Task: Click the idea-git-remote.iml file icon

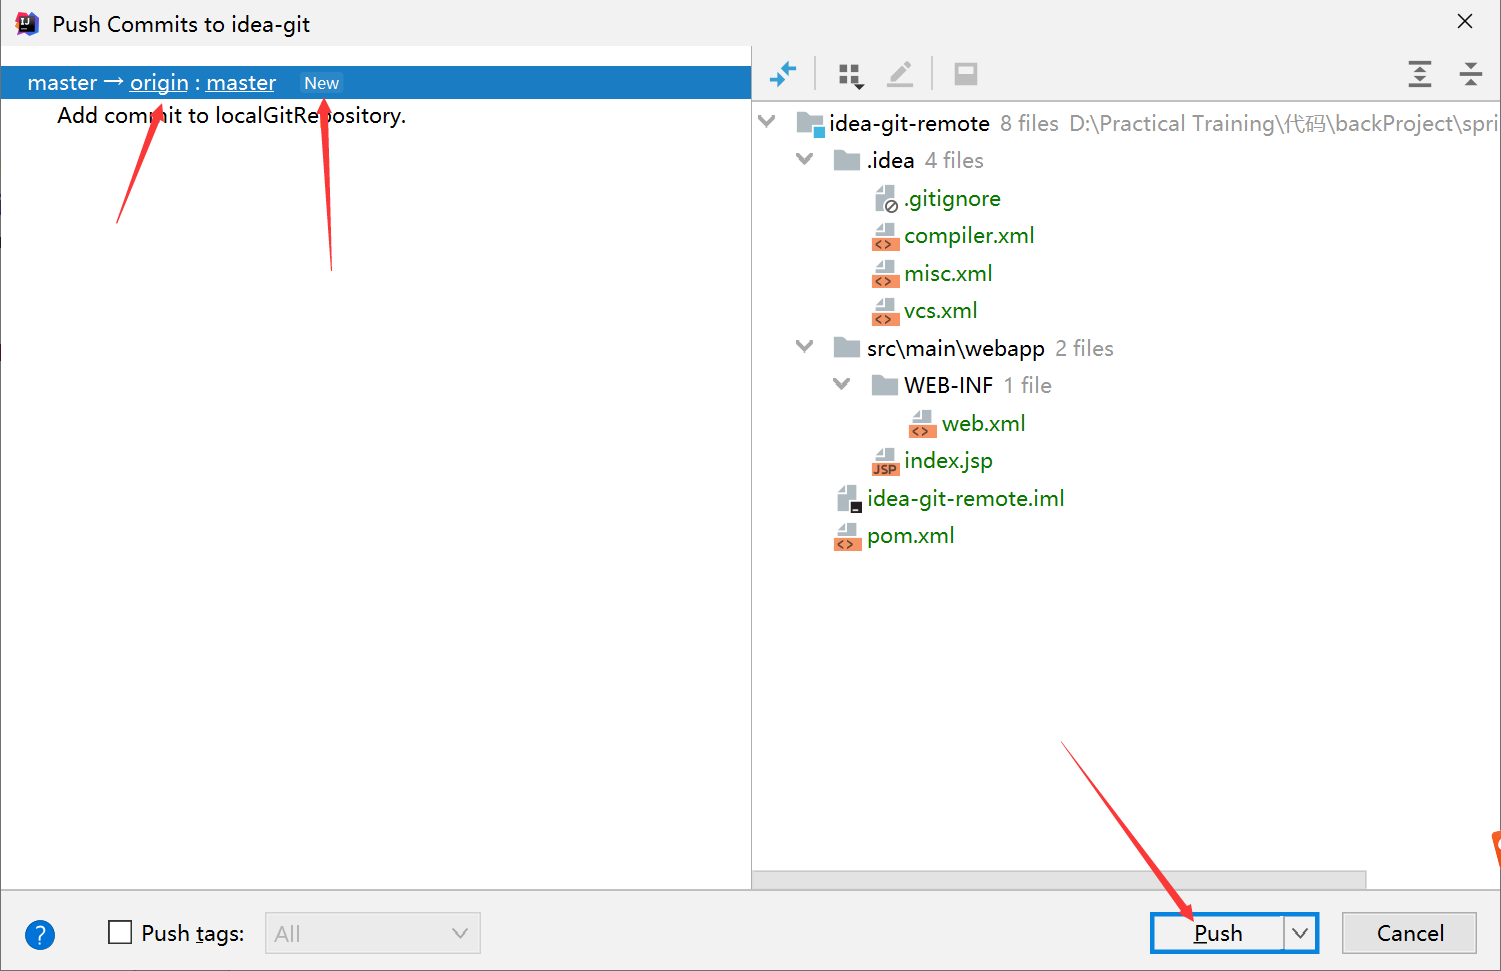Action: click(x=848, y=499)
